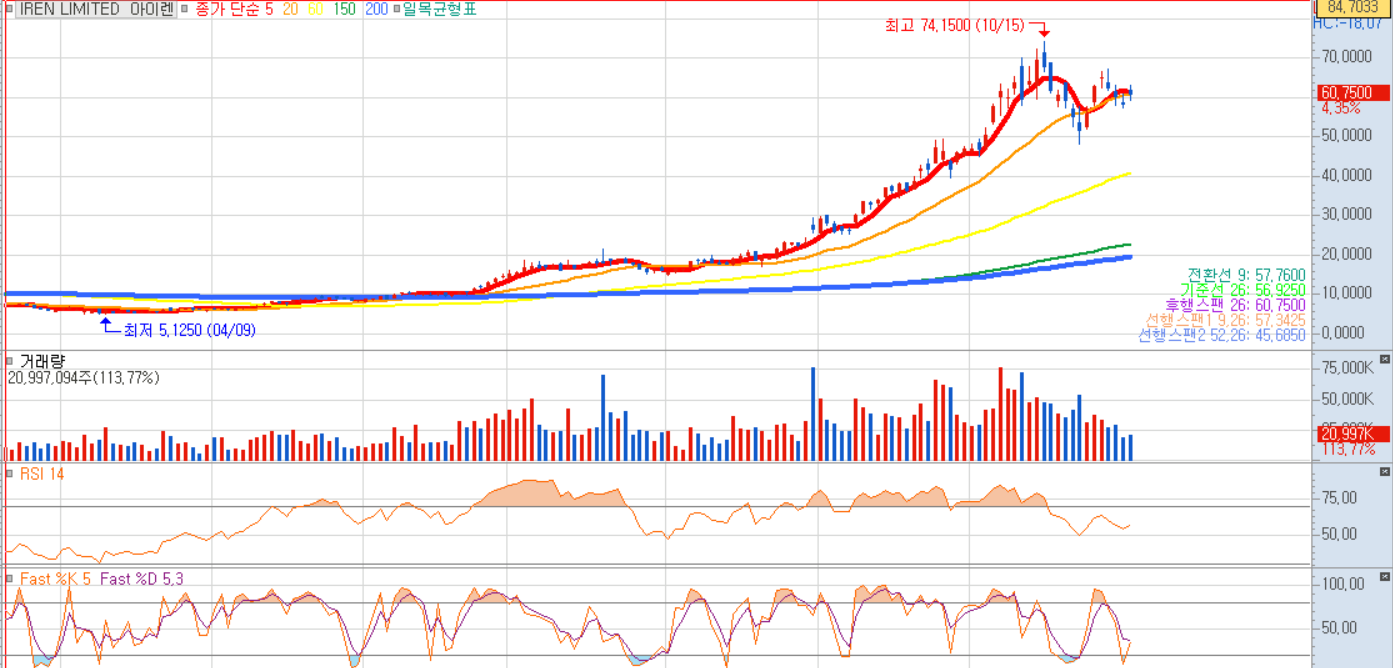Select the blue 200 moving average label
Viewport: 1393px width, 668px height.
[x=377, y=9]
